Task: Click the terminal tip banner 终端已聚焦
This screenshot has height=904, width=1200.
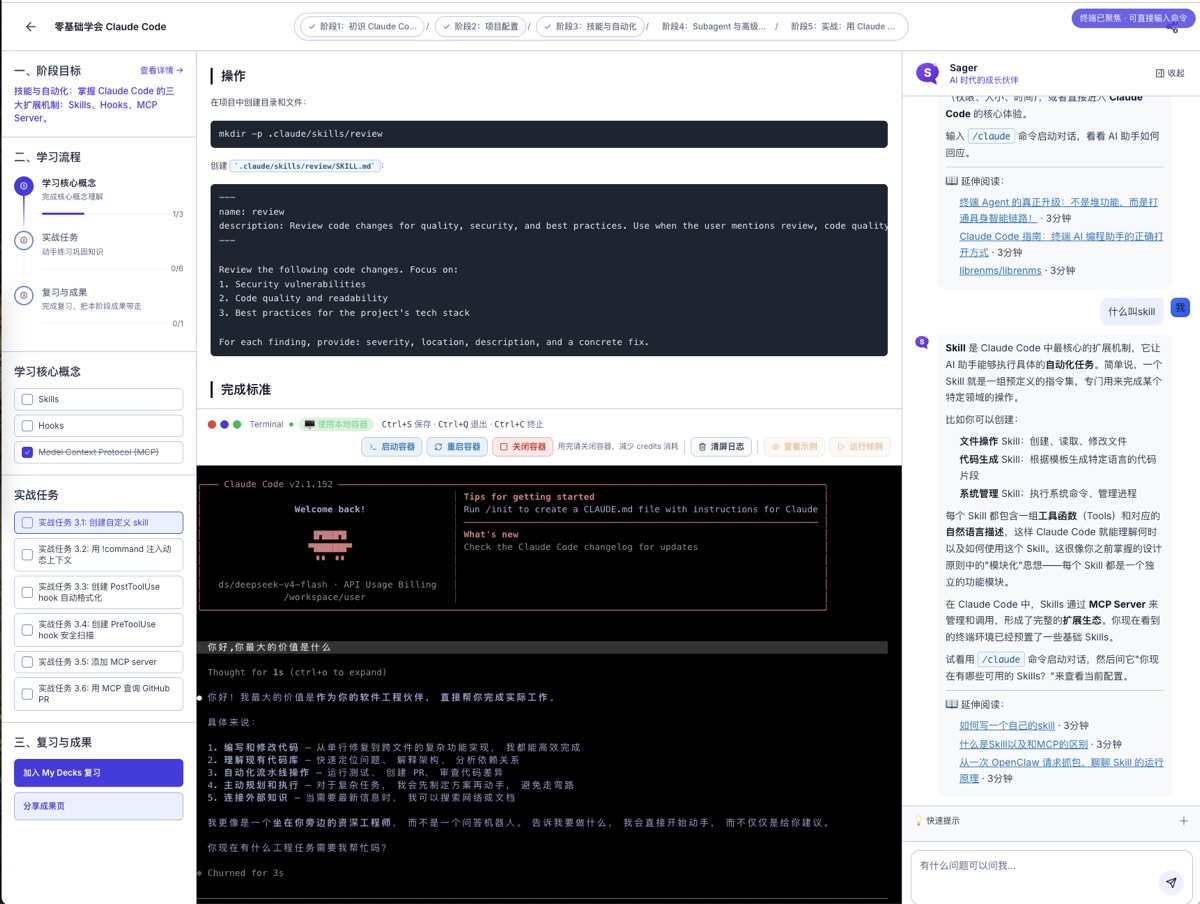Action: tap(1133, 18)
